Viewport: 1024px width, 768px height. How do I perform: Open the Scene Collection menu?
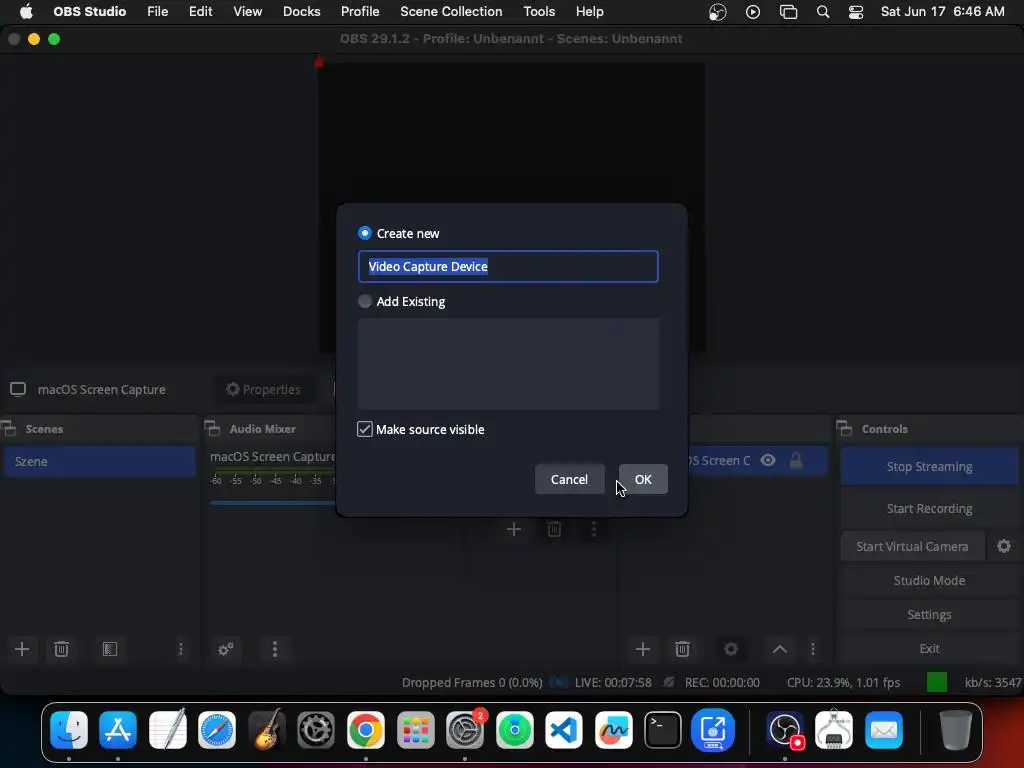[x=451, y=11]
